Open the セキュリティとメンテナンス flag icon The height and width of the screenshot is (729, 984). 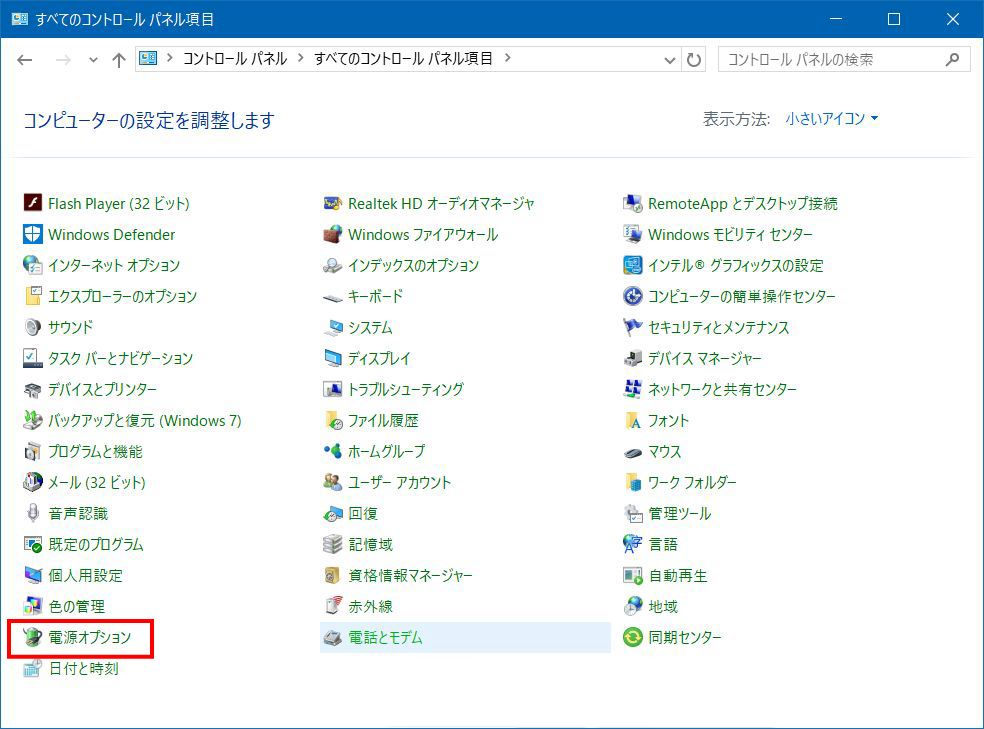click(x=633, y=327)
